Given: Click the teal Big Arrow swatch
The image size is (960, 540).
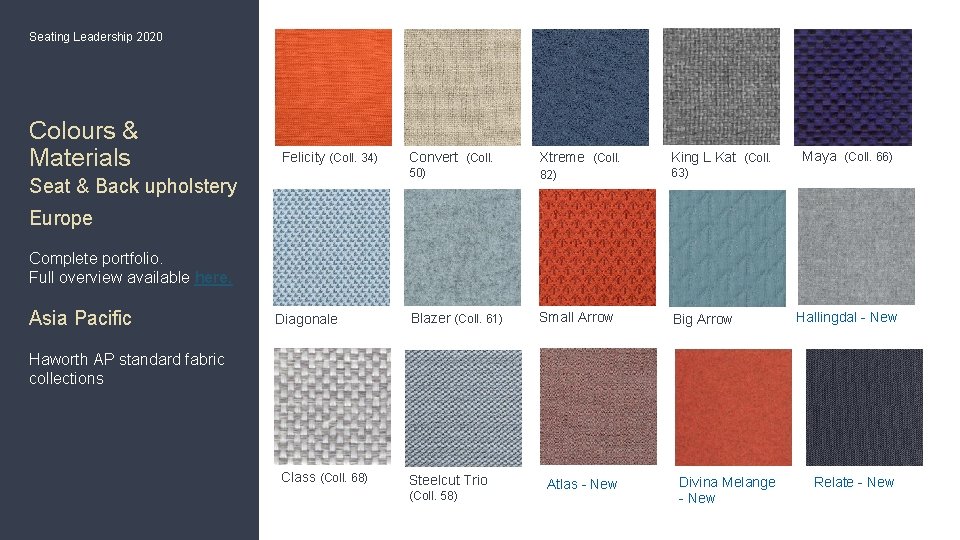Looking at the screenshot, I should coord(727,249).
